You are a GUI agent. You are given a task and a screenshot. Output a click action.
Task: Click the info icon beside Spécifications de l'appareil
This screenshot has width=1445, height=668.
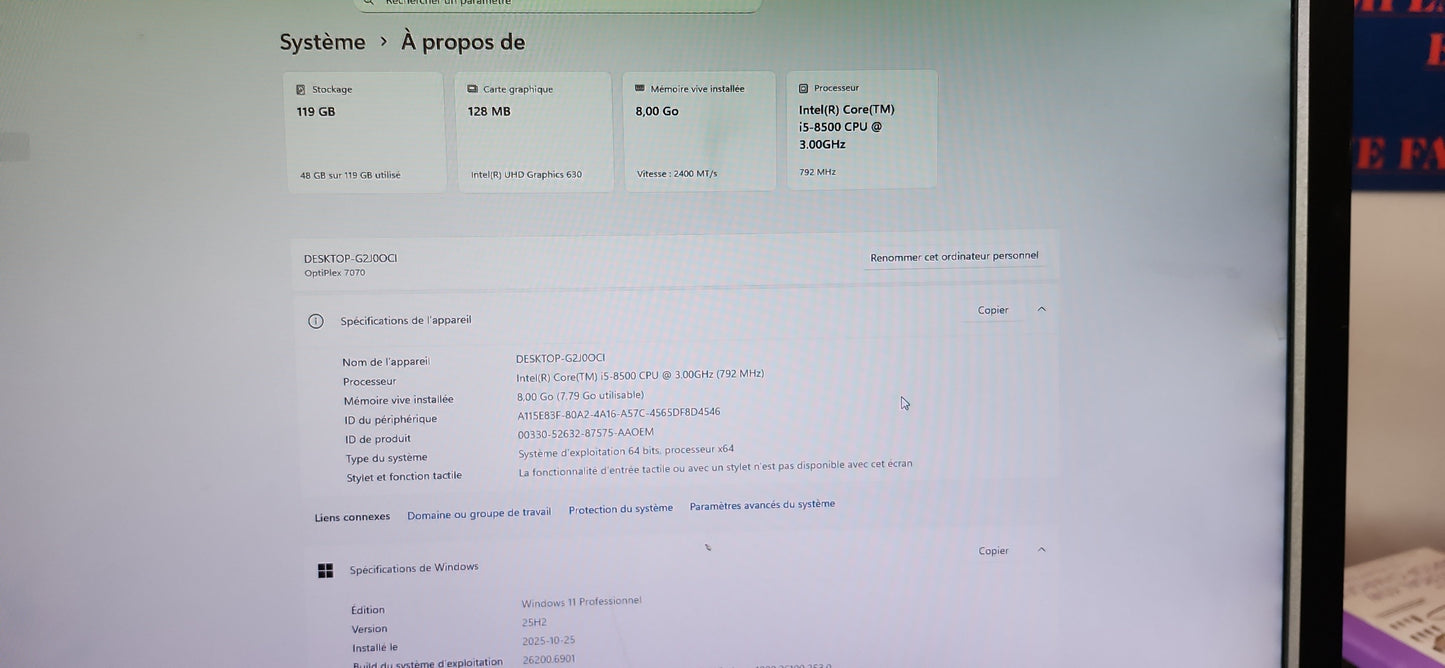coord(316,319)
